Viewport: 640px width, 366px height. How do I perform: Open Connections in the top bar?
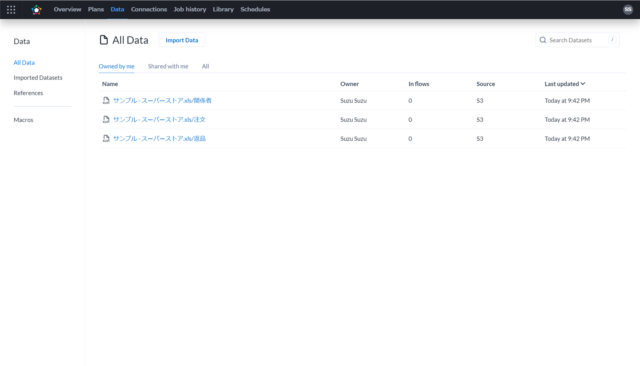(149, 9)
